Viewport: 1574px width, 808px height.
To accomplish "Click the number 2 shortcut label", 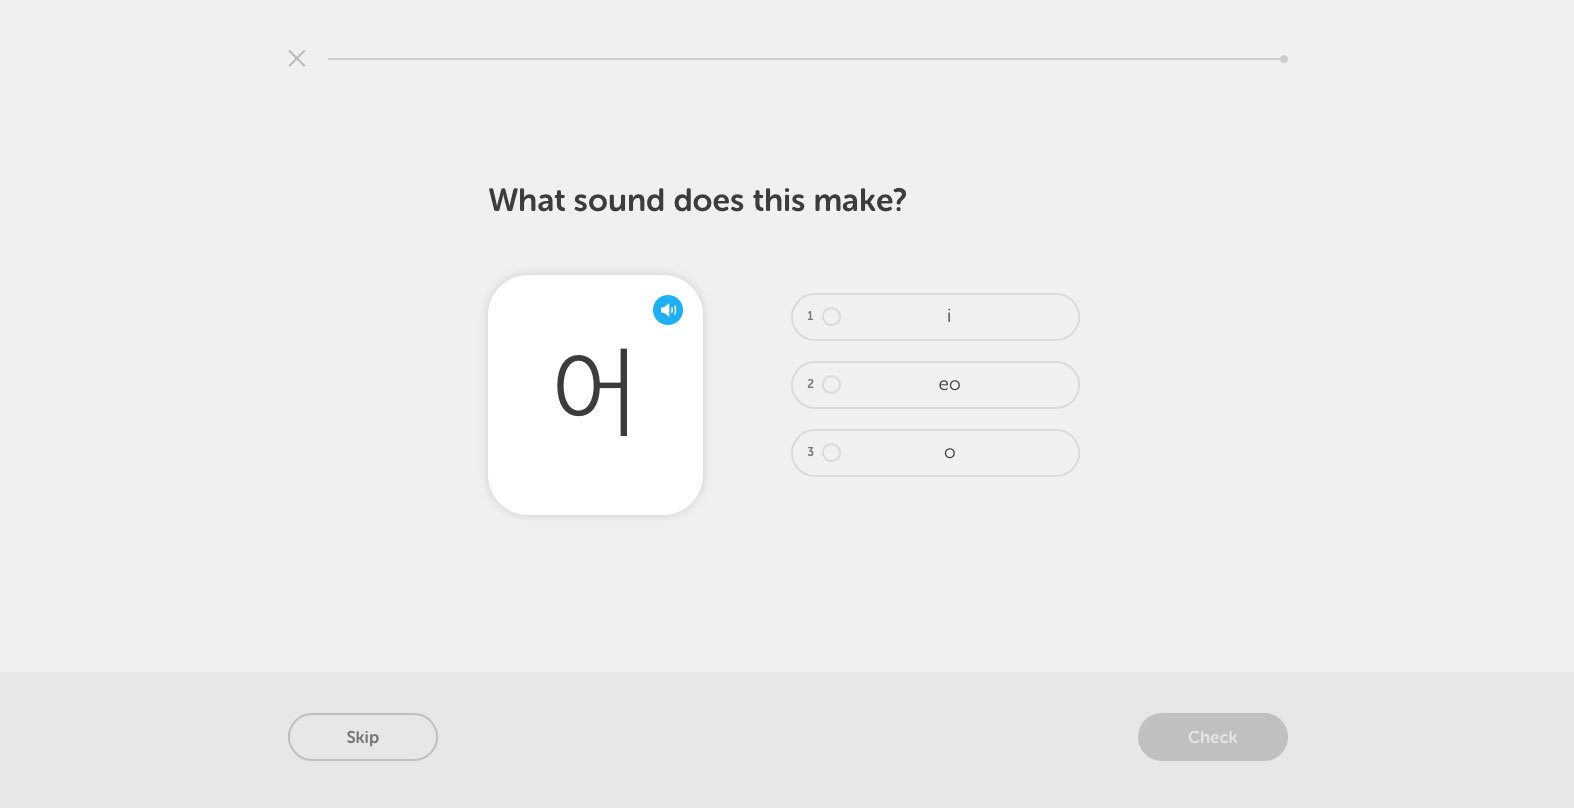I will [810, 384].
